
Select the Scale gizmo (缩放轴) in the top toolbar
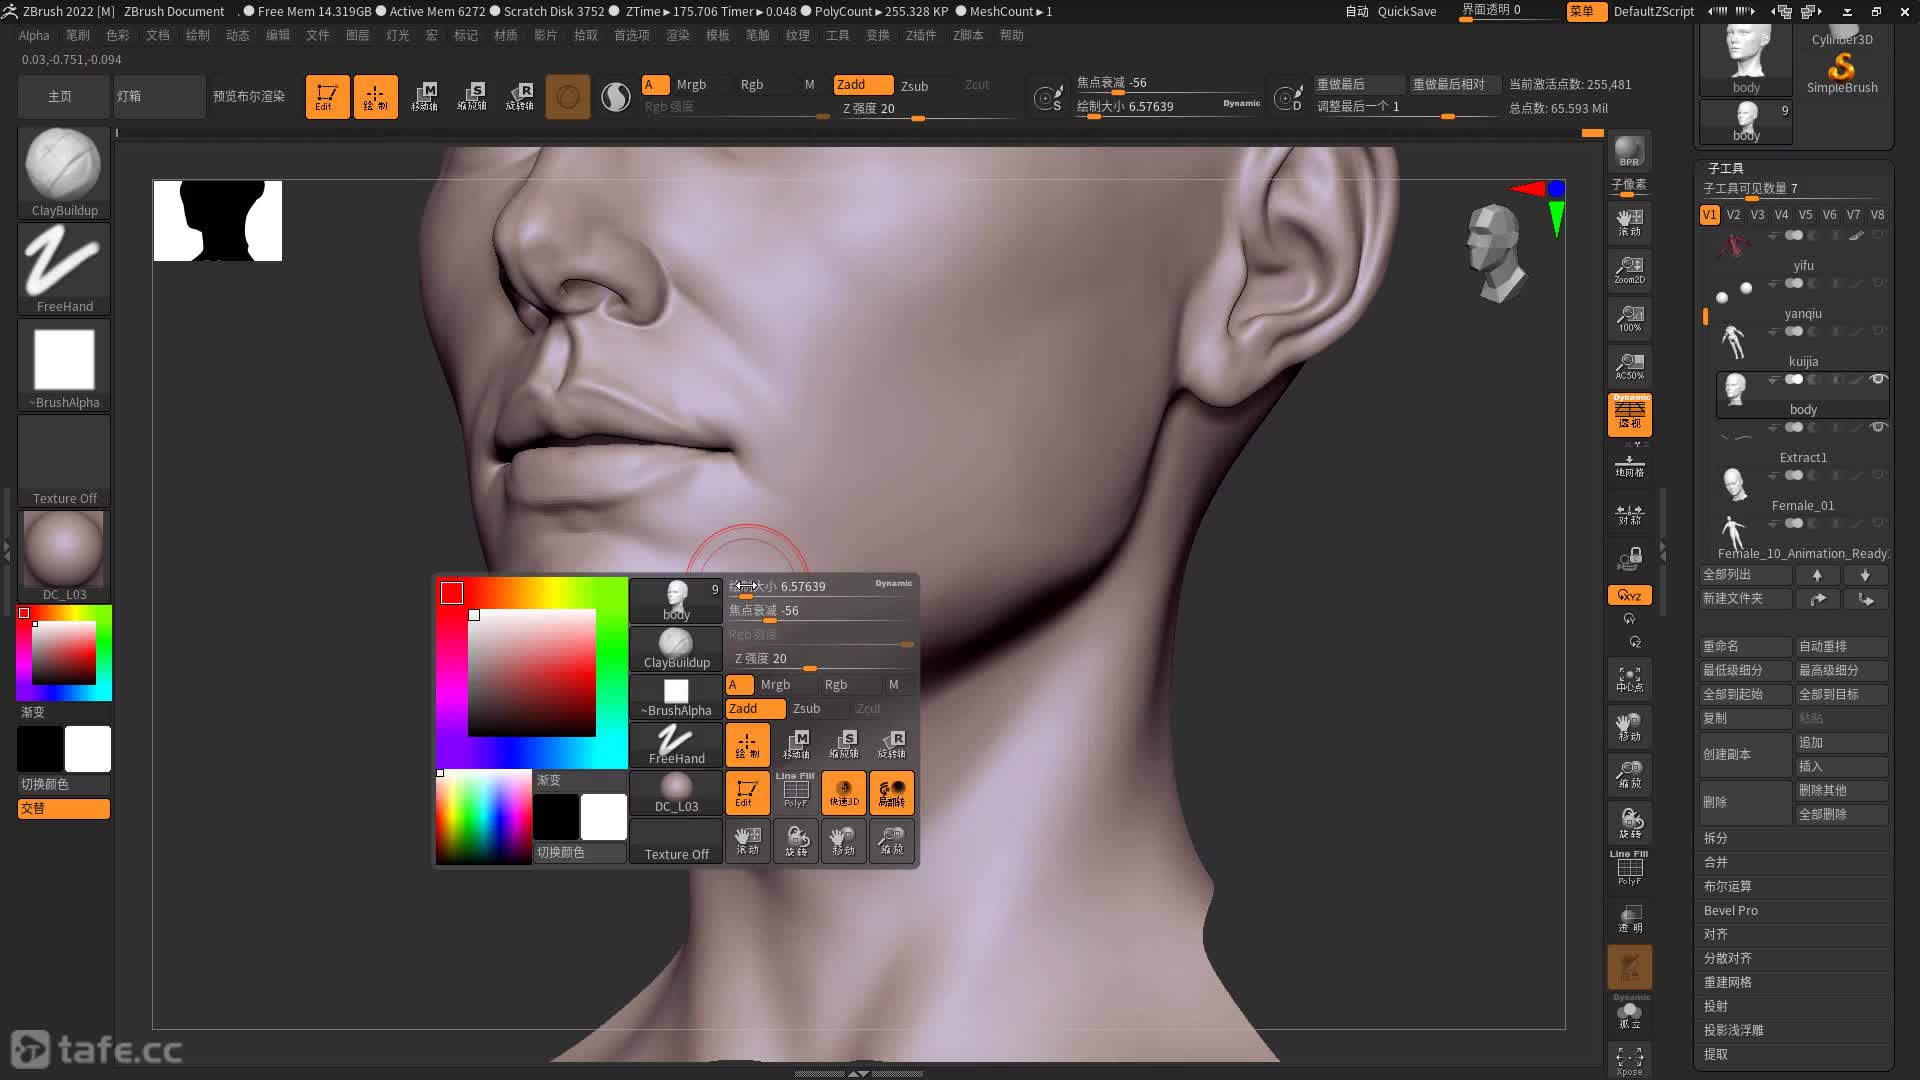coord(472,97)
